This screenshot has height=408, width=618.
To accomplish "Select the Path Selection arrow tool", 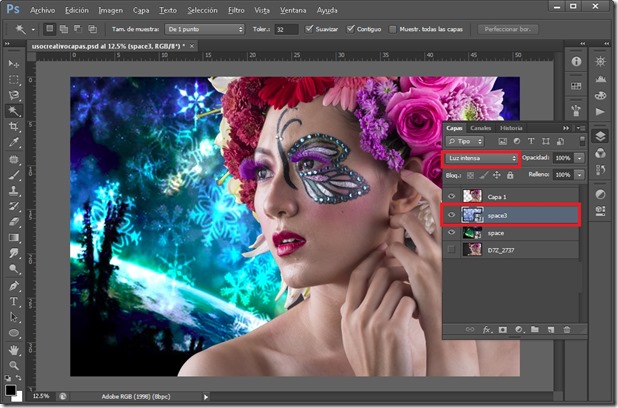I will point(14,317).
